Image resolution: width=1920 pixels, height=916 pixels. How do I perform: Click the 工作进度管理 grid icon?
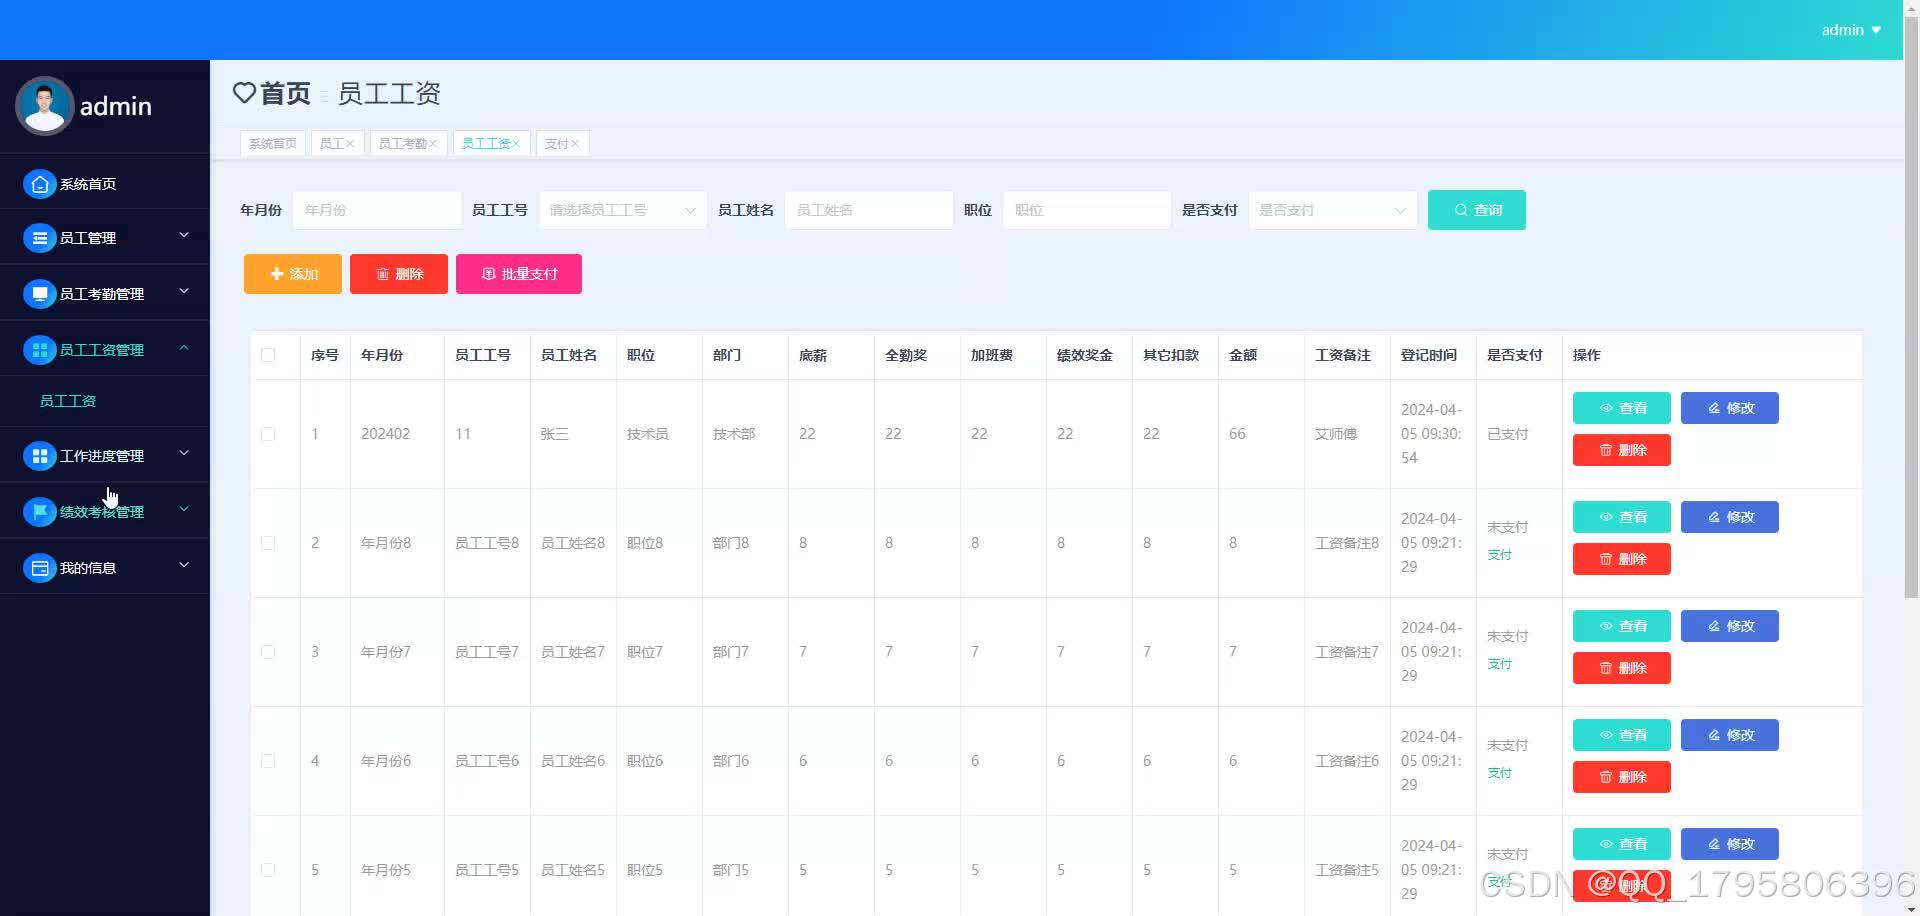click(39, 456)
